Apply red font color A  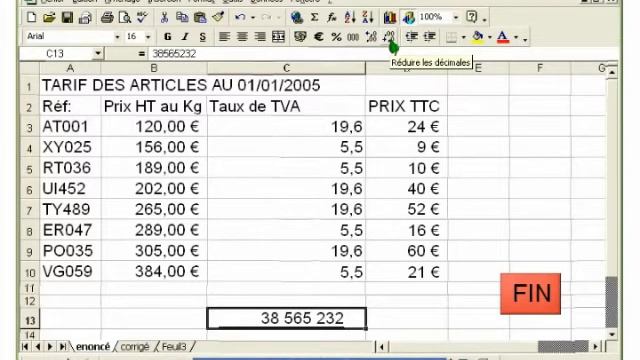[503, 37]
